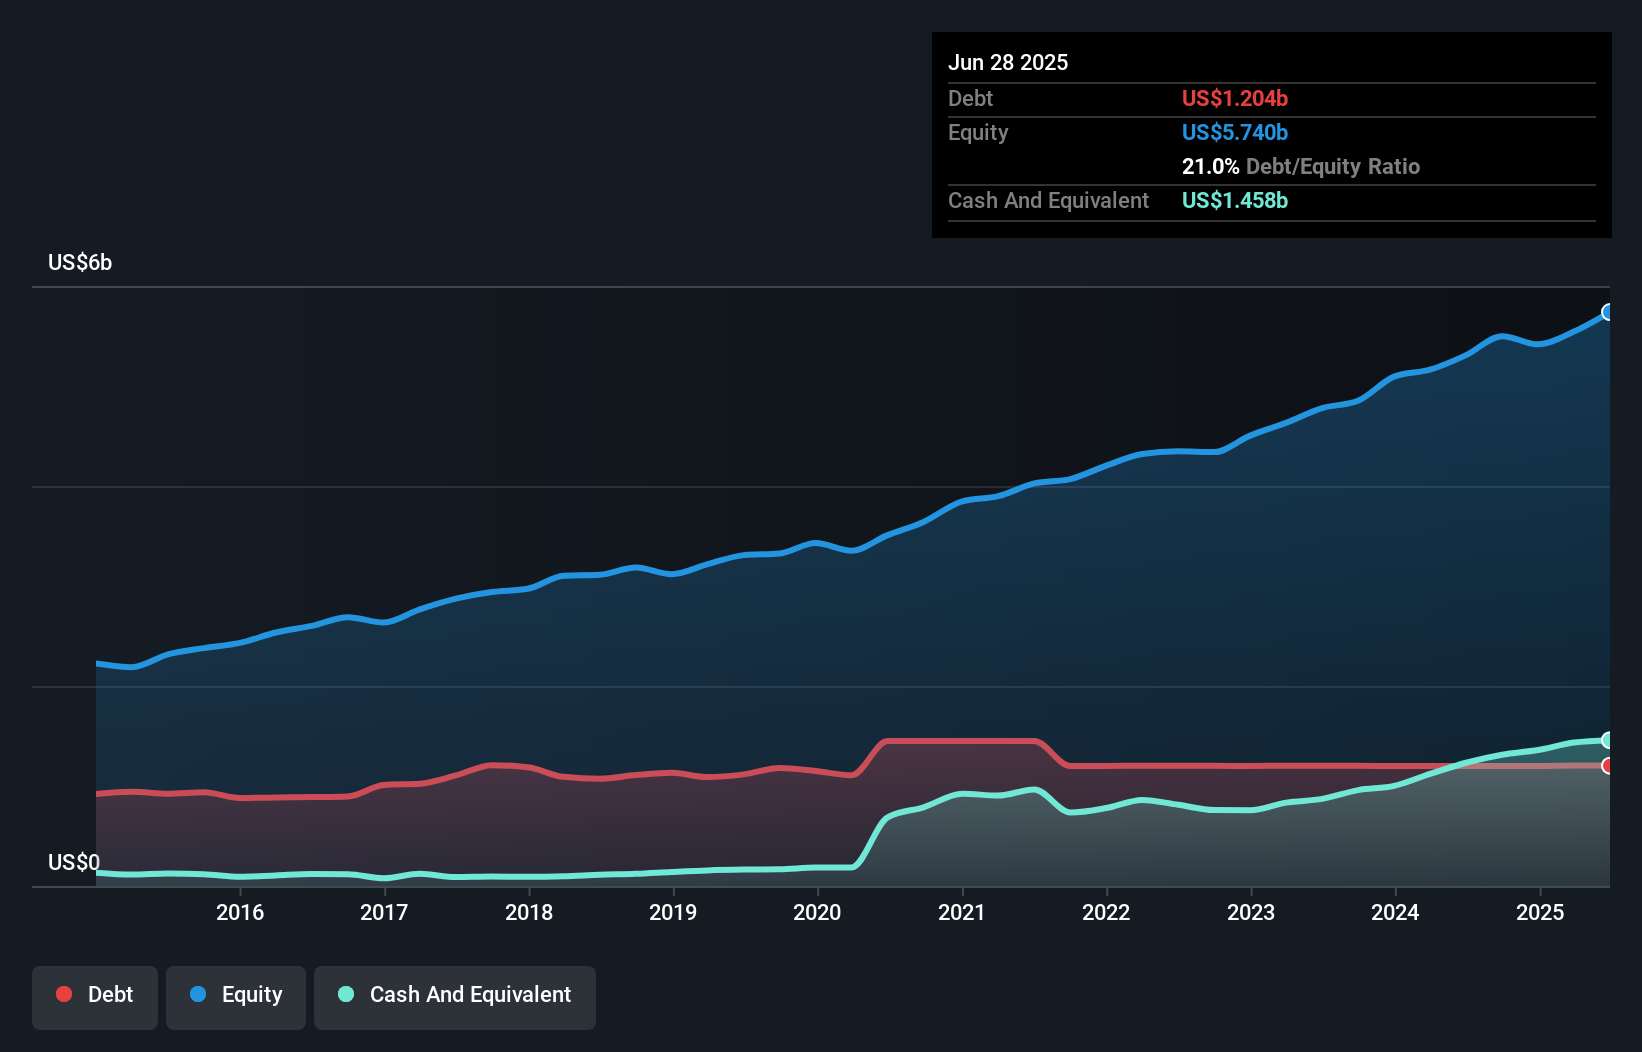Image resolution: width=1642 pixels, height=1052 pixels.
Task: Select the 2016 x-axis label
Action: tap(240, 912)
